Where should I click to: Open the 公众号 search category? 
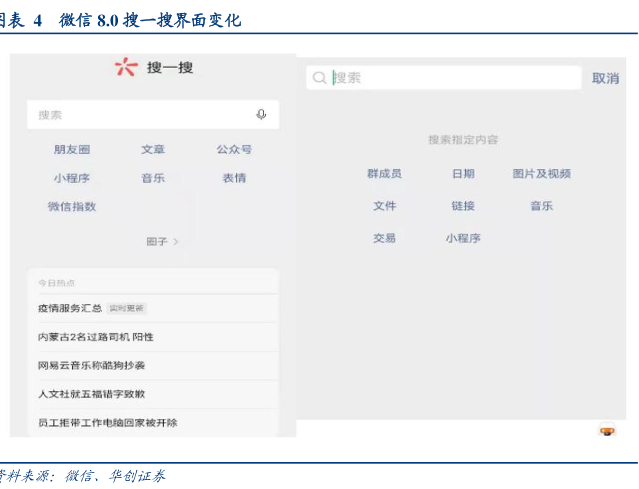[x=234, y=149]
